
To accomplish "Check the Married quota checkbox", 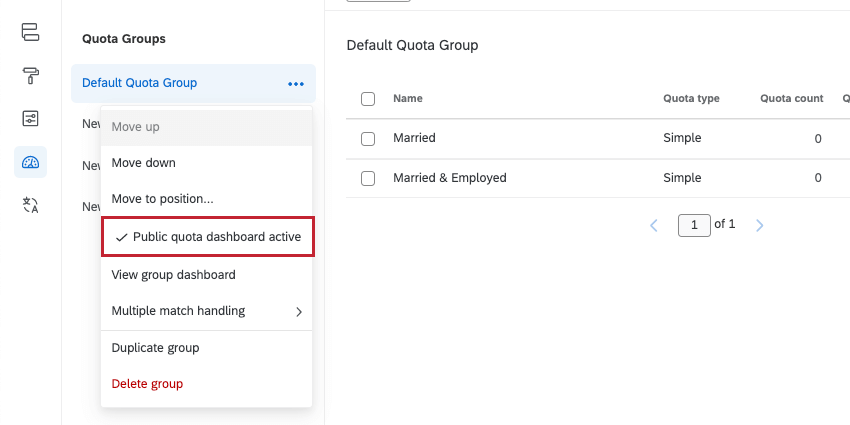I will (368, 139).
